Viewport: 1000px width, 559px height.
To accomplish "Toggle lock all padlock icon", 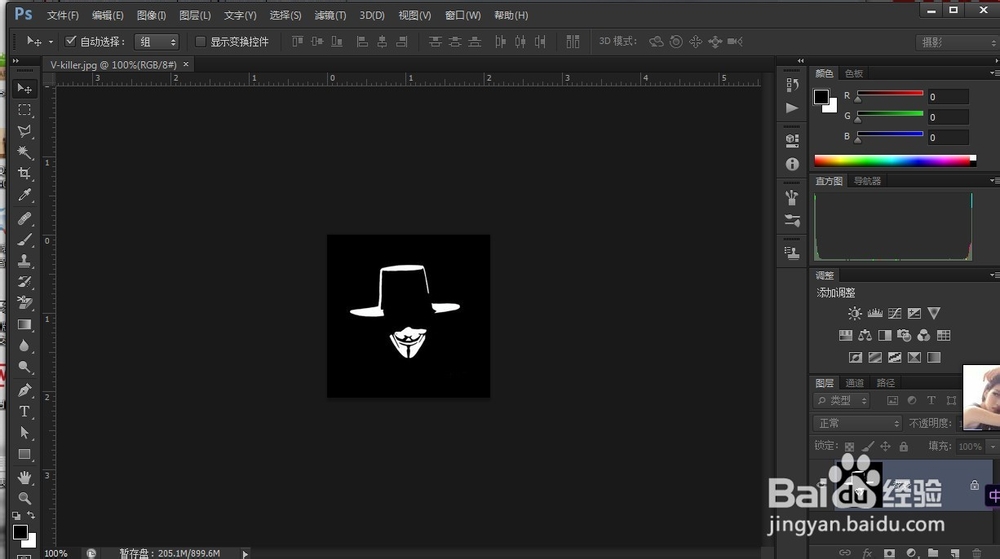I will coord(904,446).
